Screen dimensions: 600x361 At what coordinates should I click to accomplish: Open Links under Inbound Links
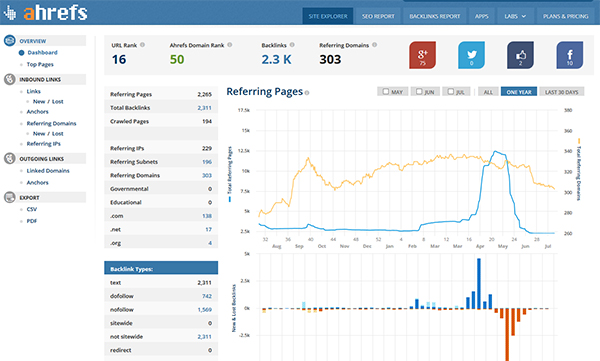[x=33, y=91]
